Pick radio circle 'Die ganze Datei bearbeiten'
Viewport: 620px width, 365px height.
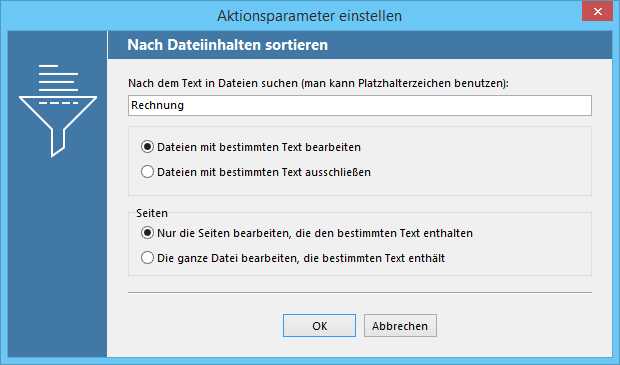coord(147,258)
